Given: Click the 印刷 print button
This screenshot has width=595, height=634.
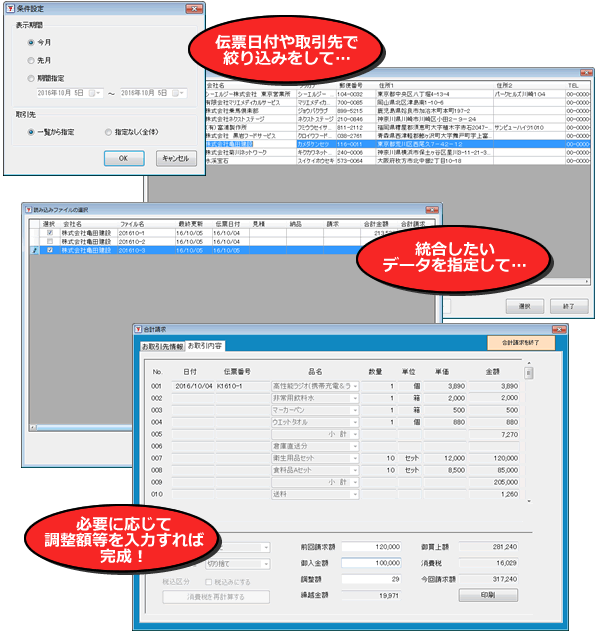Looking at the screenshot, I should 488,595.
